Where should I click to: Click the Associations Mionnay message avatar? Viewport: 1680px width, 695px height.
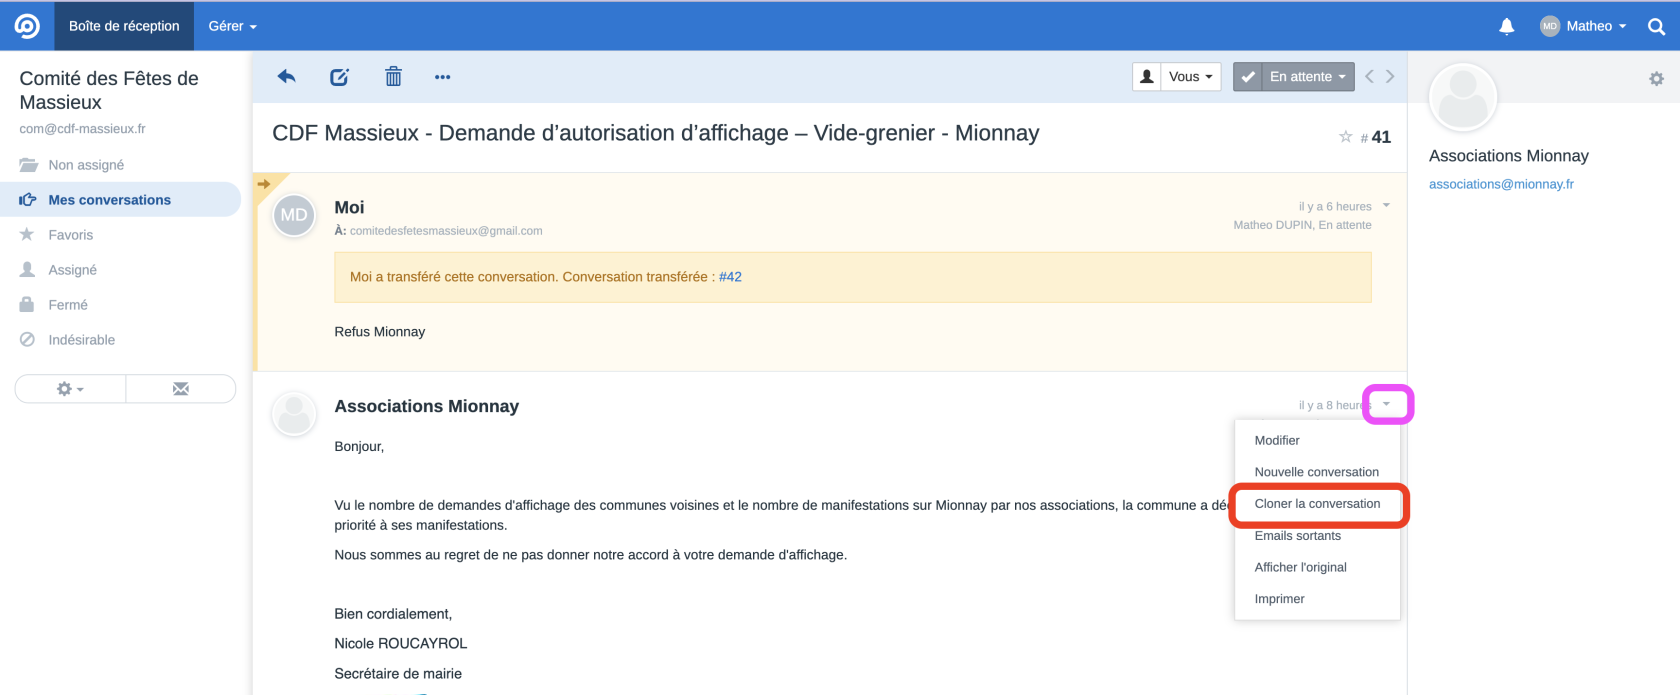[294, 414]
